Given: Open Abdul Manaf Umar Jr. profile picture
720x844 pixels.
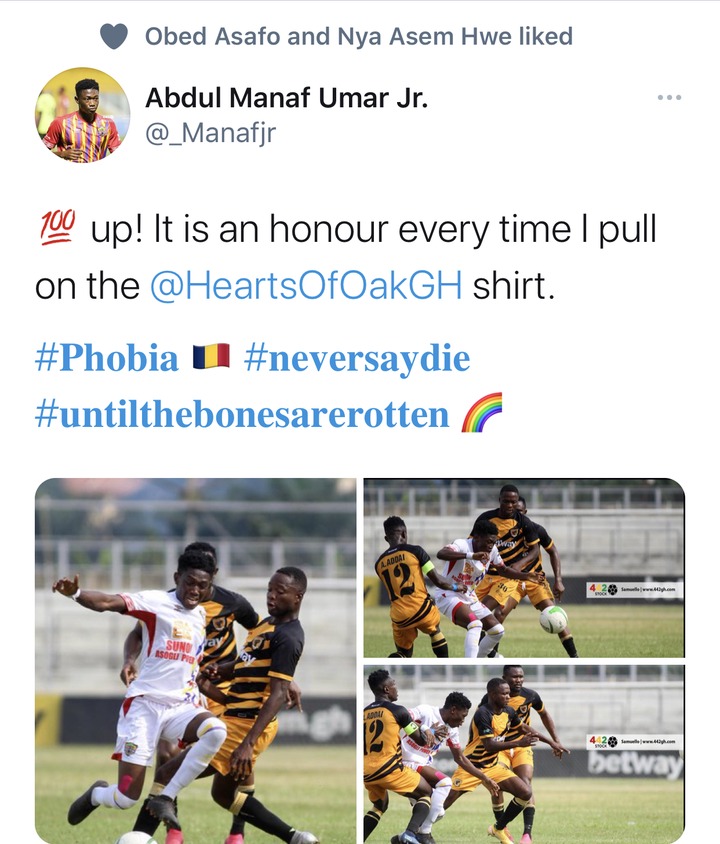Looking at the screenshot, I should coord(82,115).
